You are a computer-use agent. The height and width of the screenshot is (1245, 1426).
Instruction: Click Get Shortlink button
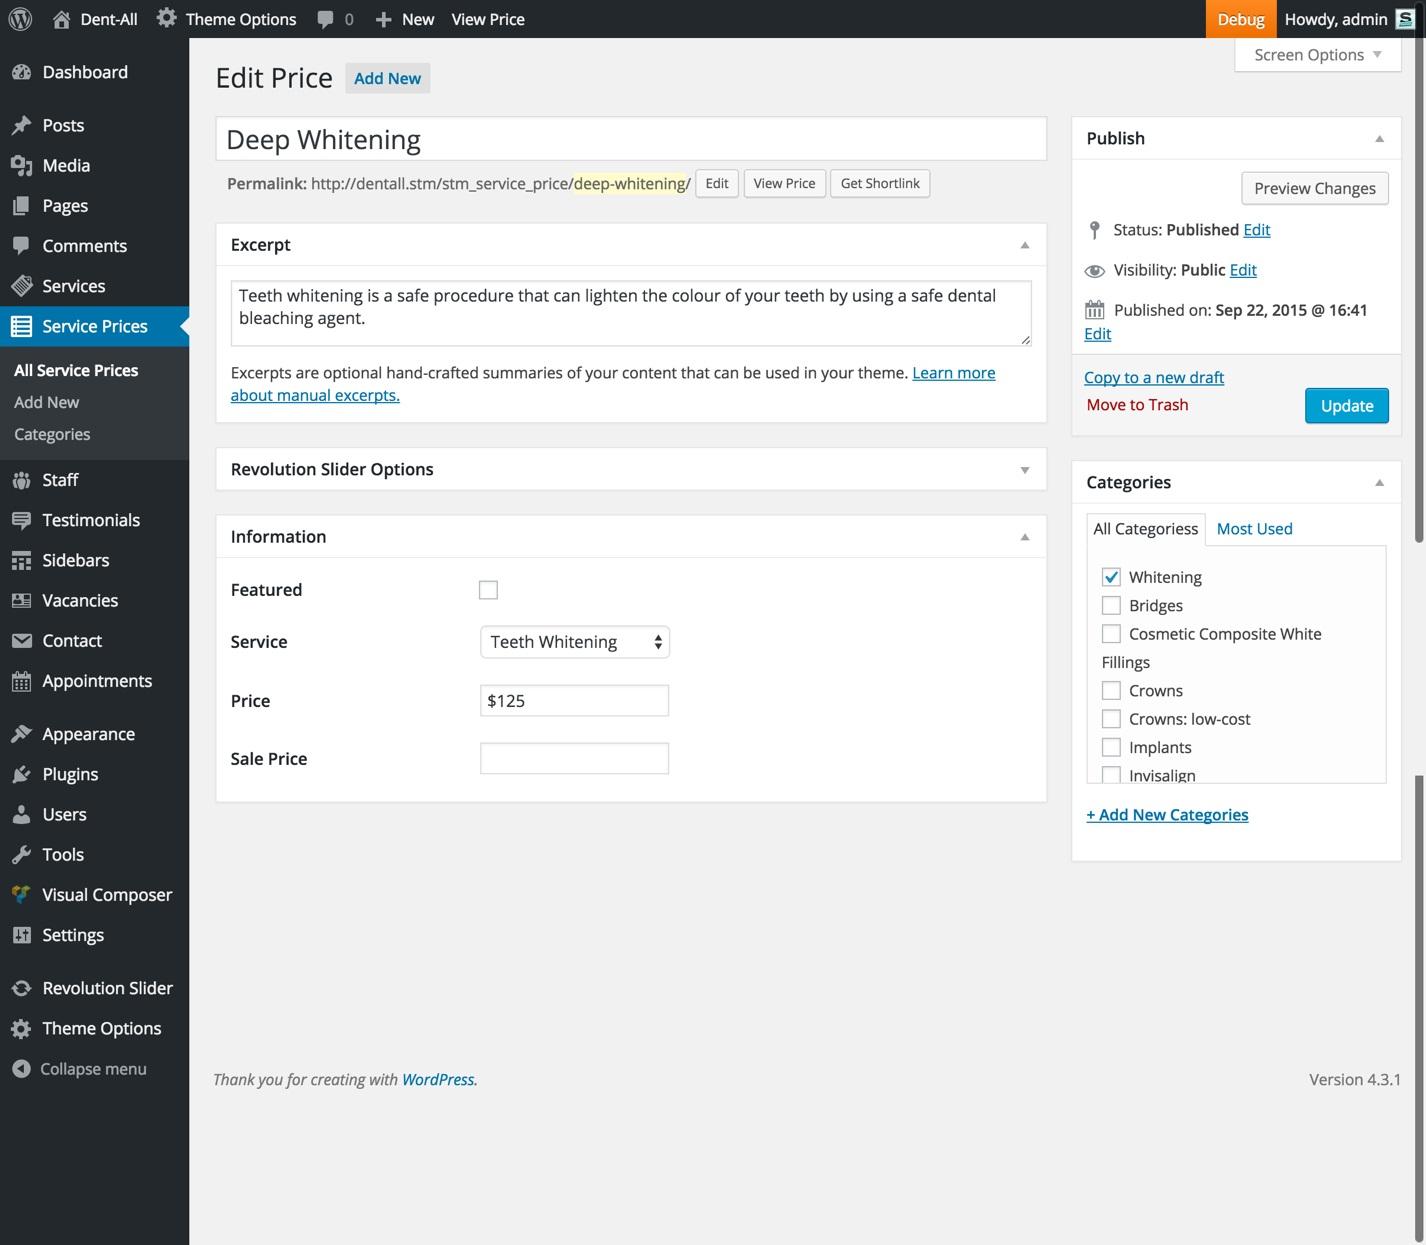point(880,183)
